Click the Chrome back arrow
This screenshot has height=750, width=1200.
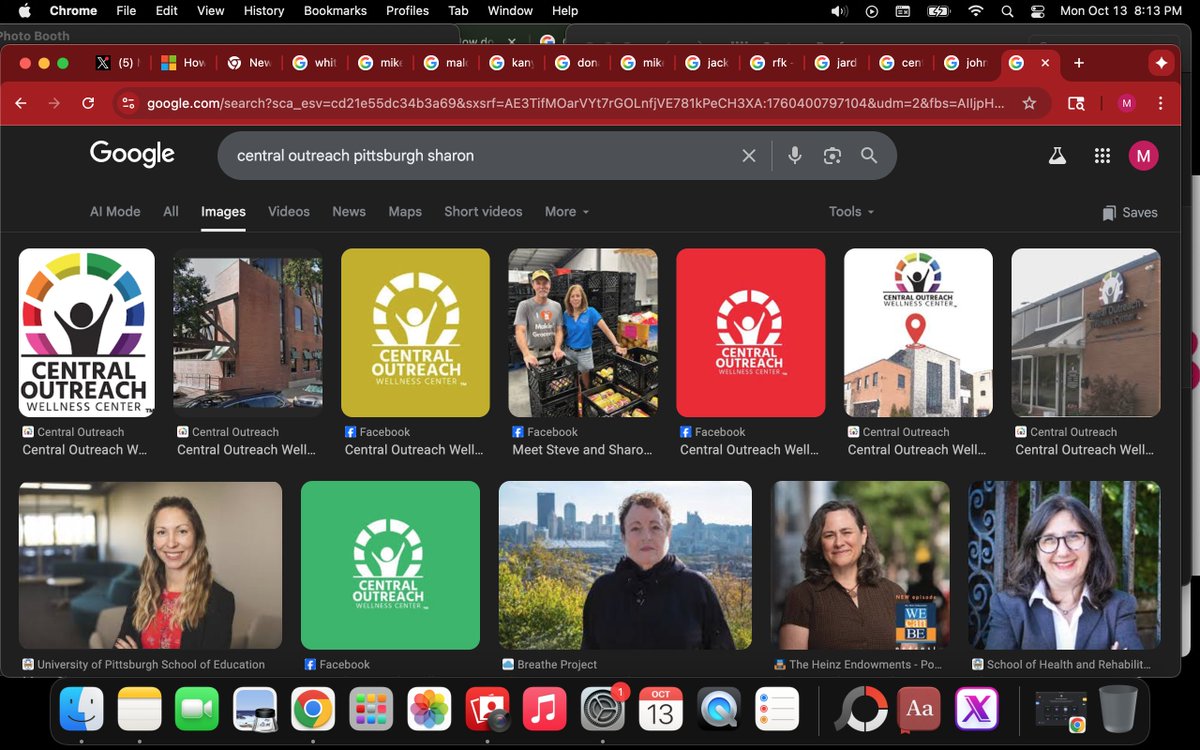pyautogui.click(x=21, y=103)
